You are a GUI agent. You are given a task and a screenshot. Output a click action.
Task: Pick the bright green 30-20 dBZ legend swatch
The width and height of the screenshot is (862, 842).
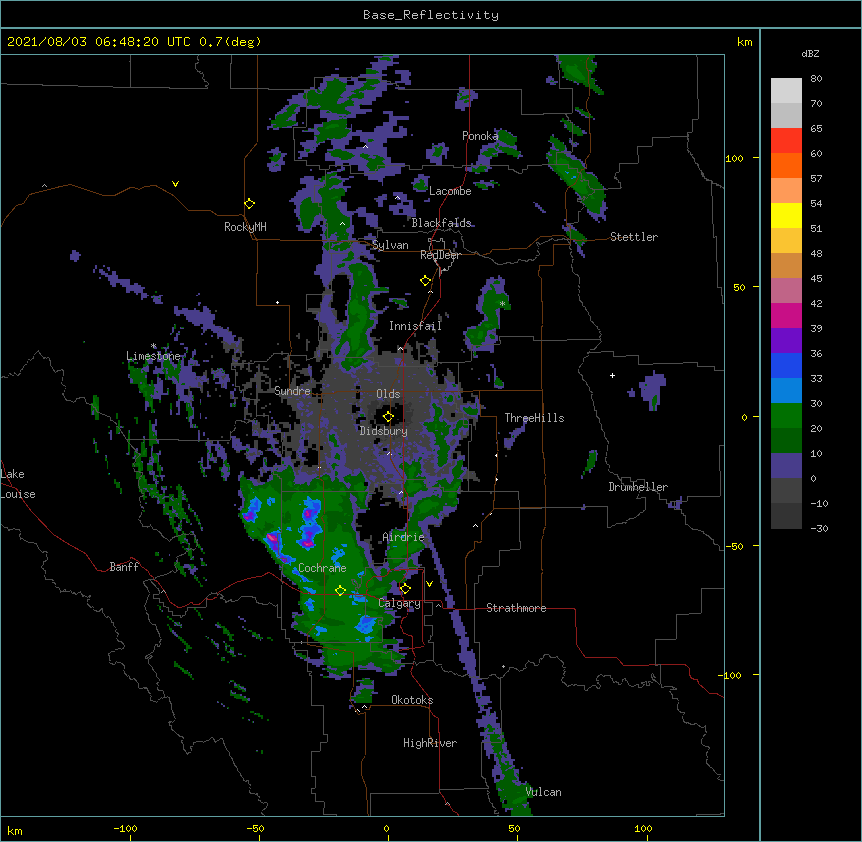(x=786, y=416)
